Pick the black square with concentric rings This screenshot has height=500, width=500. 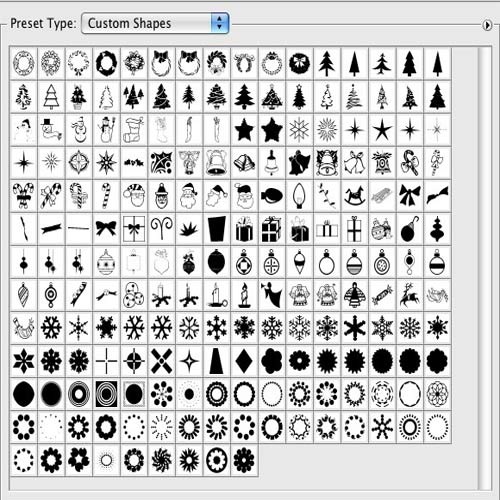point(106,394)
